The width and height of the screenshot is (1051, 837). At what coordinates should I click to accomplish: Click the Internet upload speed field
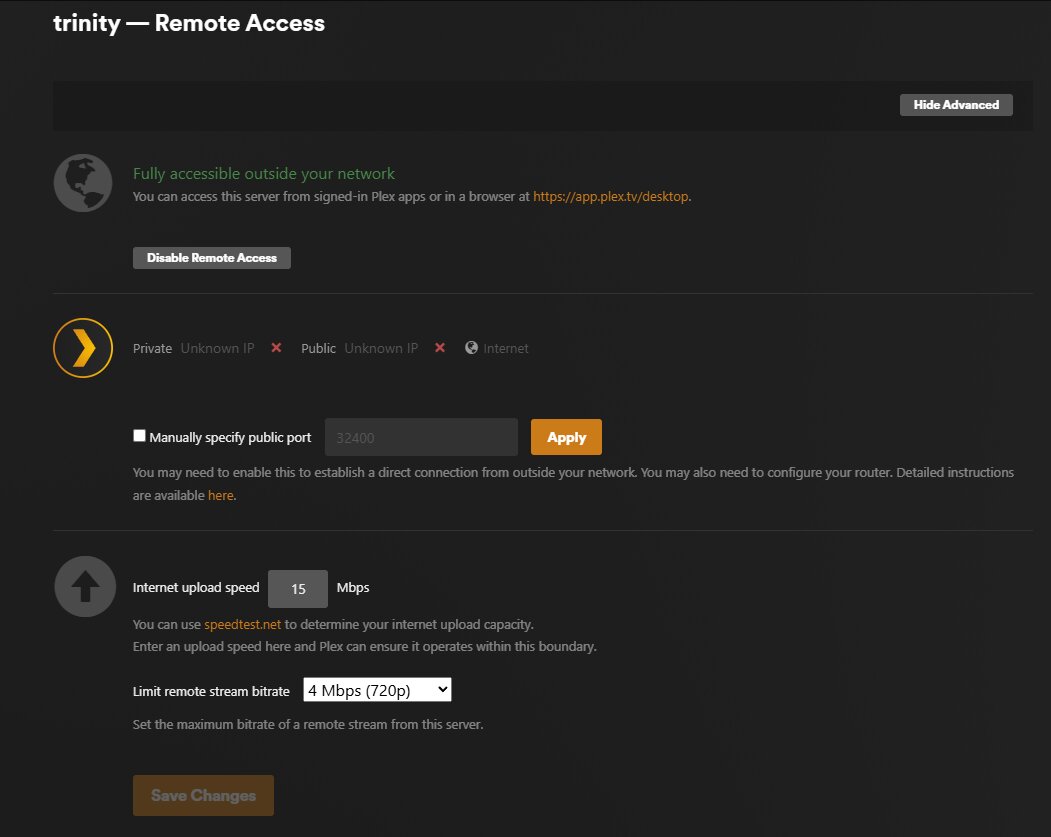click(298, 589)
